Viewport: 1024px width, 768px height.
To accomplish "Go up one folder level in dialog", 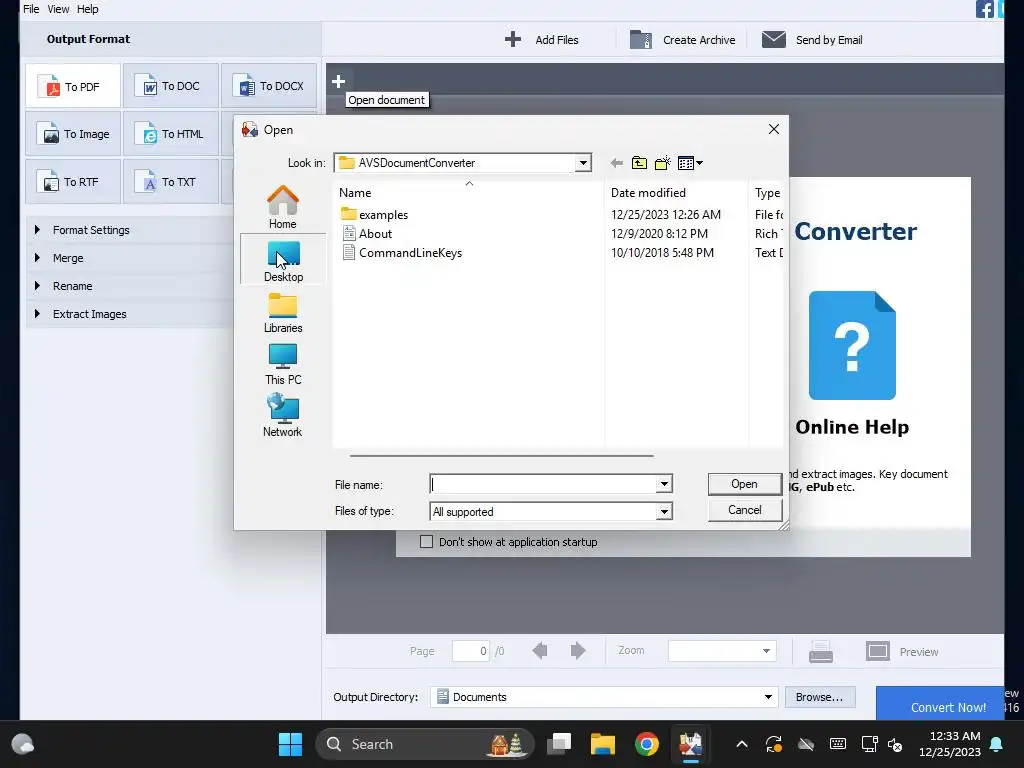I will [x=639, y=163].
